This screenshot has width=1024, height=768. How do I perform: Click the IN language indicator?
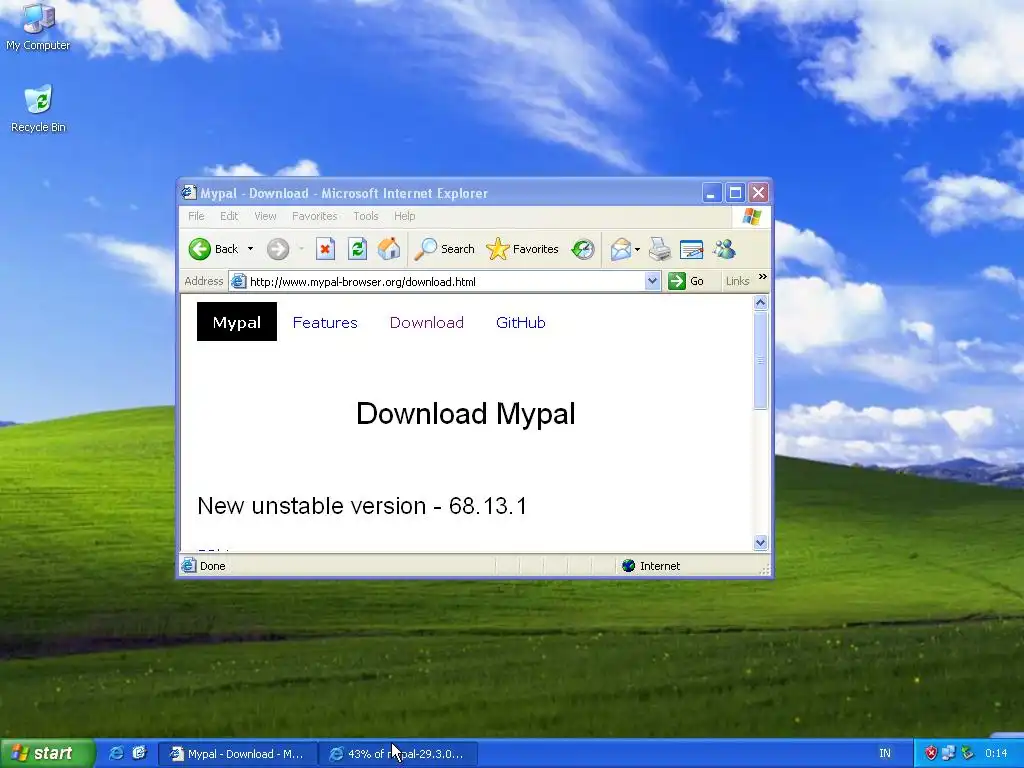pos(885,754)
